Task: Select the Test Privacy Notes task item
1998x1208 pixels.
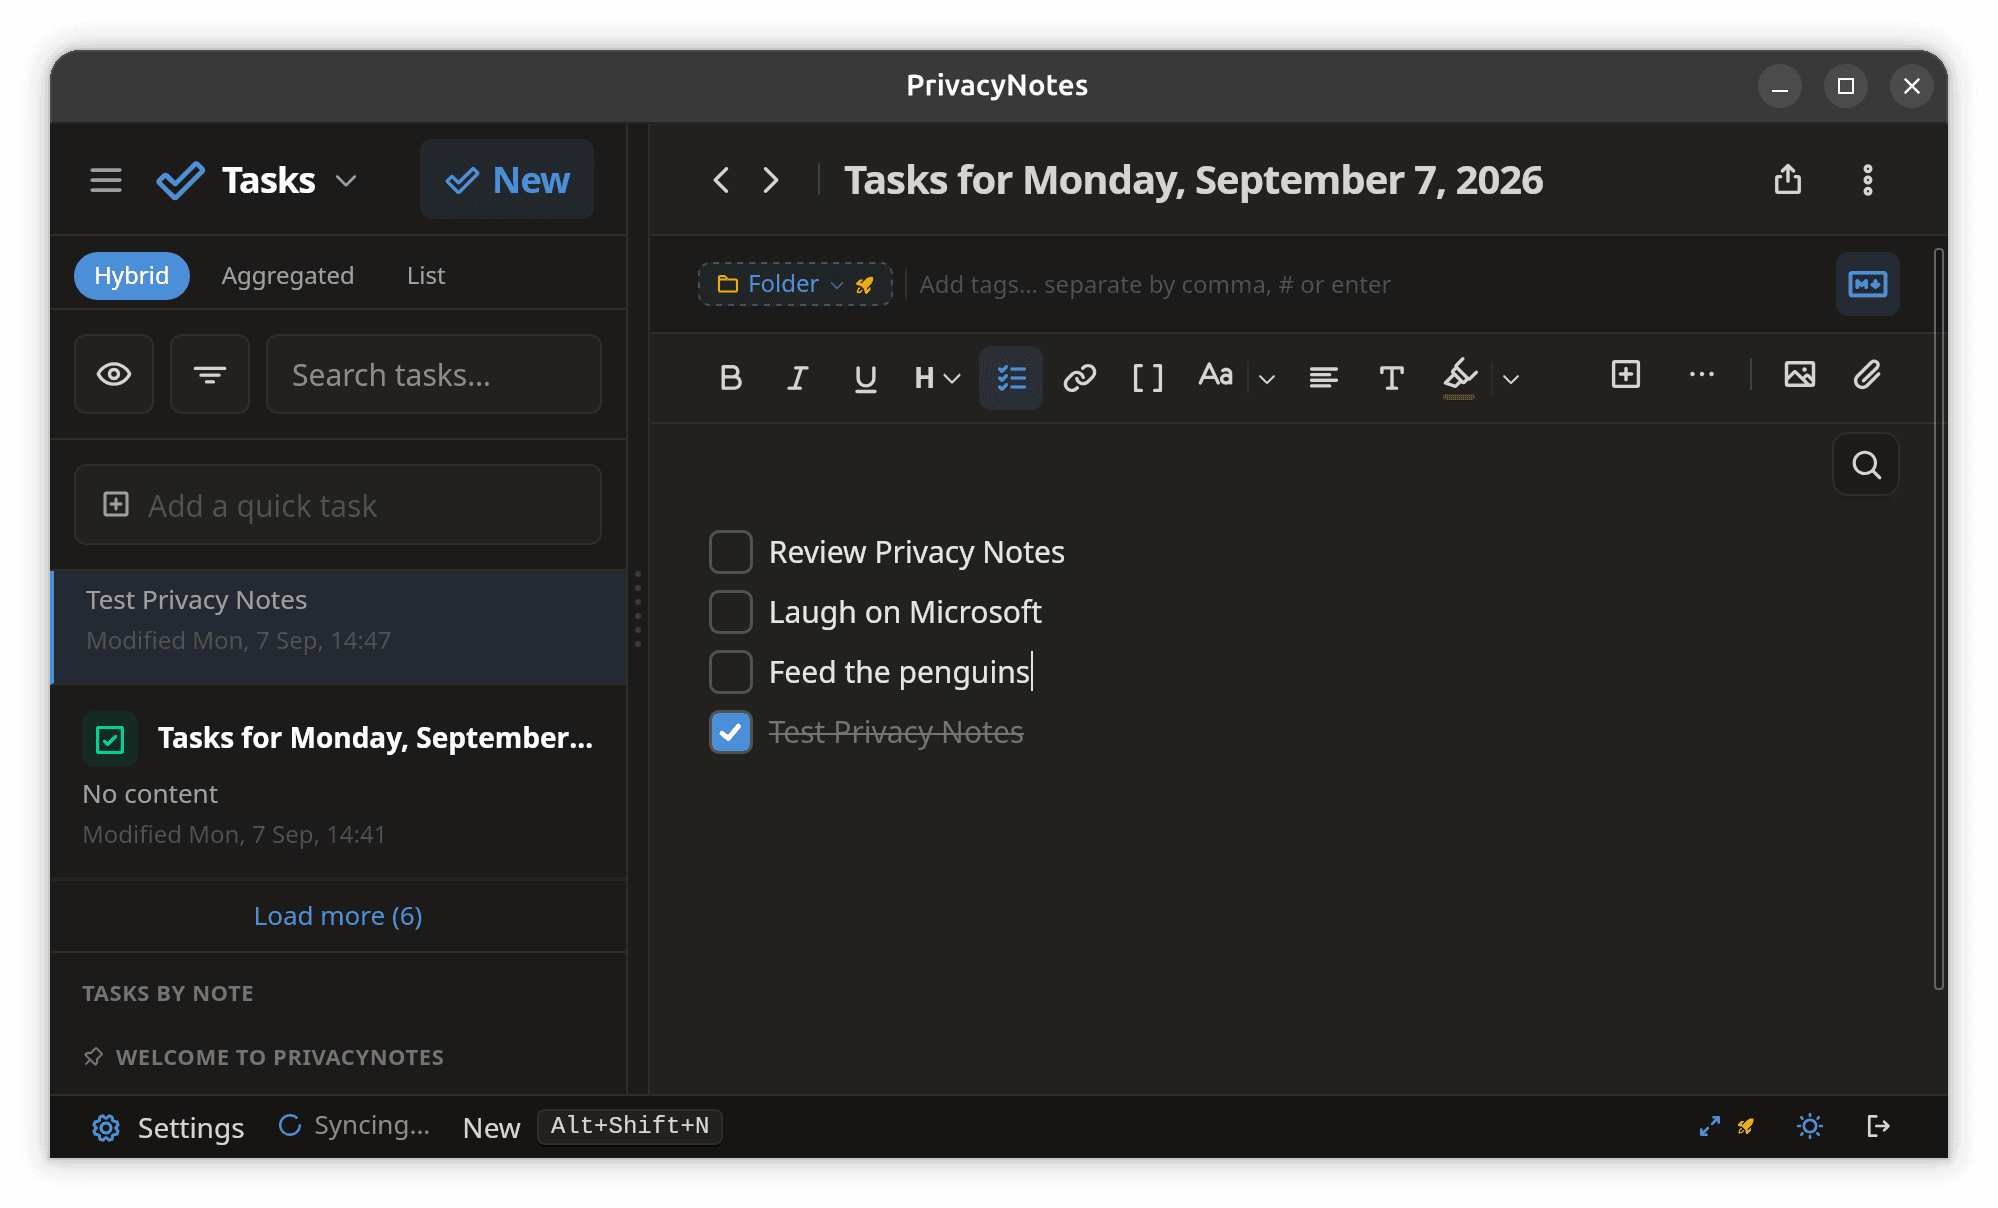Action: 340,627
